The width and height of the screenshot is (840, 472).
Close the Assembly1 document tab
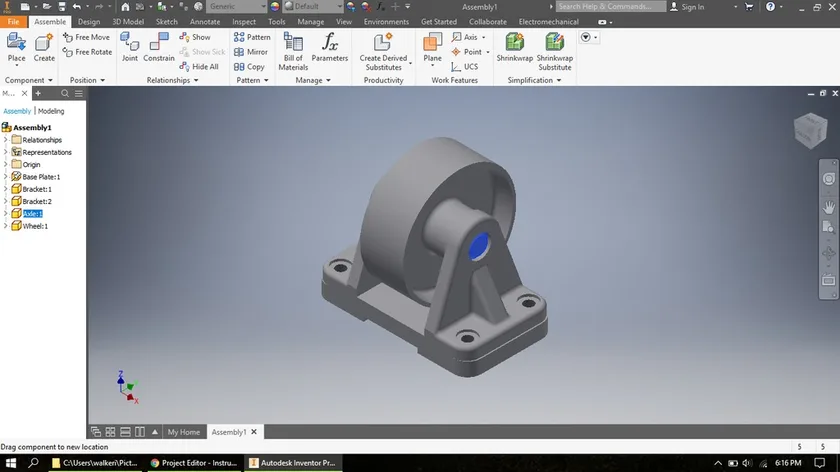tap(254, 432)
